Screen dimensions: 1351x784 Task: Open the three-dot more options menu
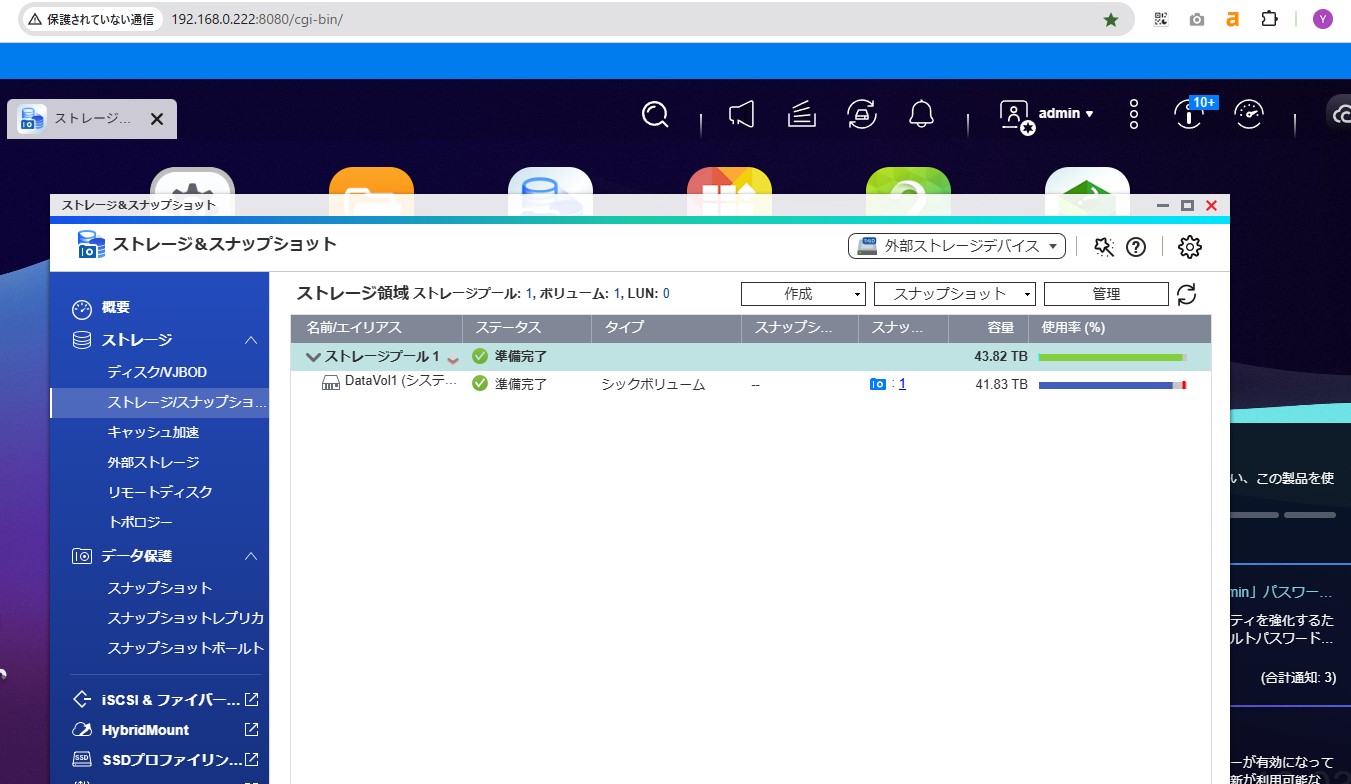(x=1133, y=115)
